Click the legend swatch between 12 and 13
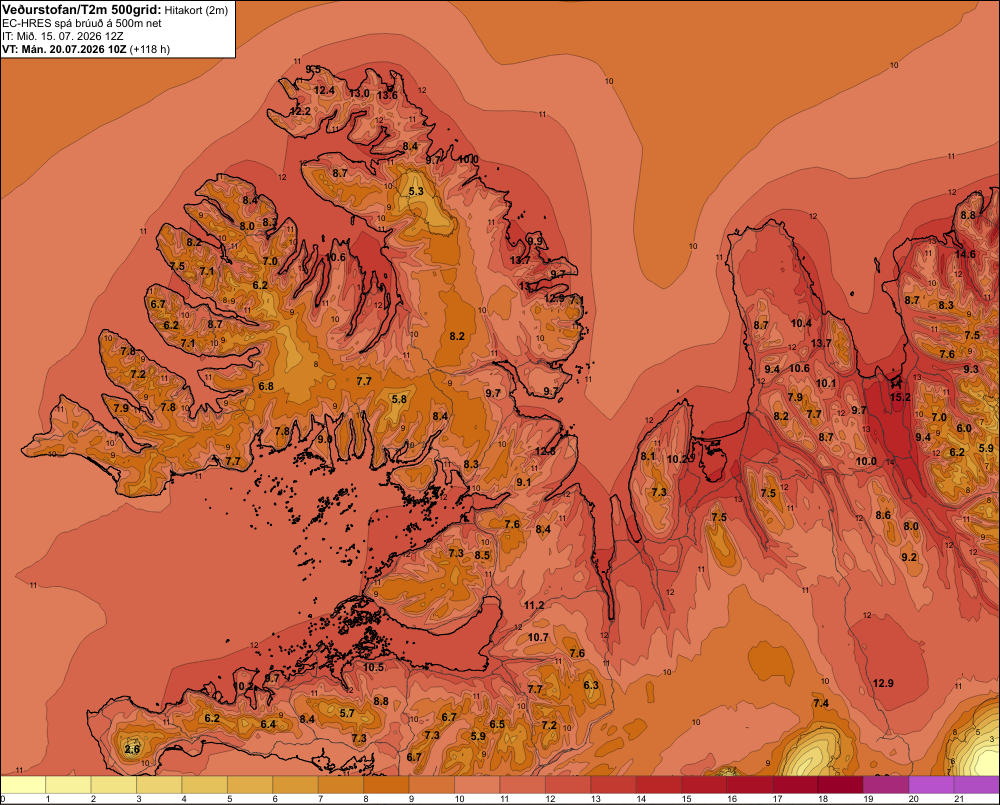This screenshot has width=1000, height=805. click(x=568, y=785)
